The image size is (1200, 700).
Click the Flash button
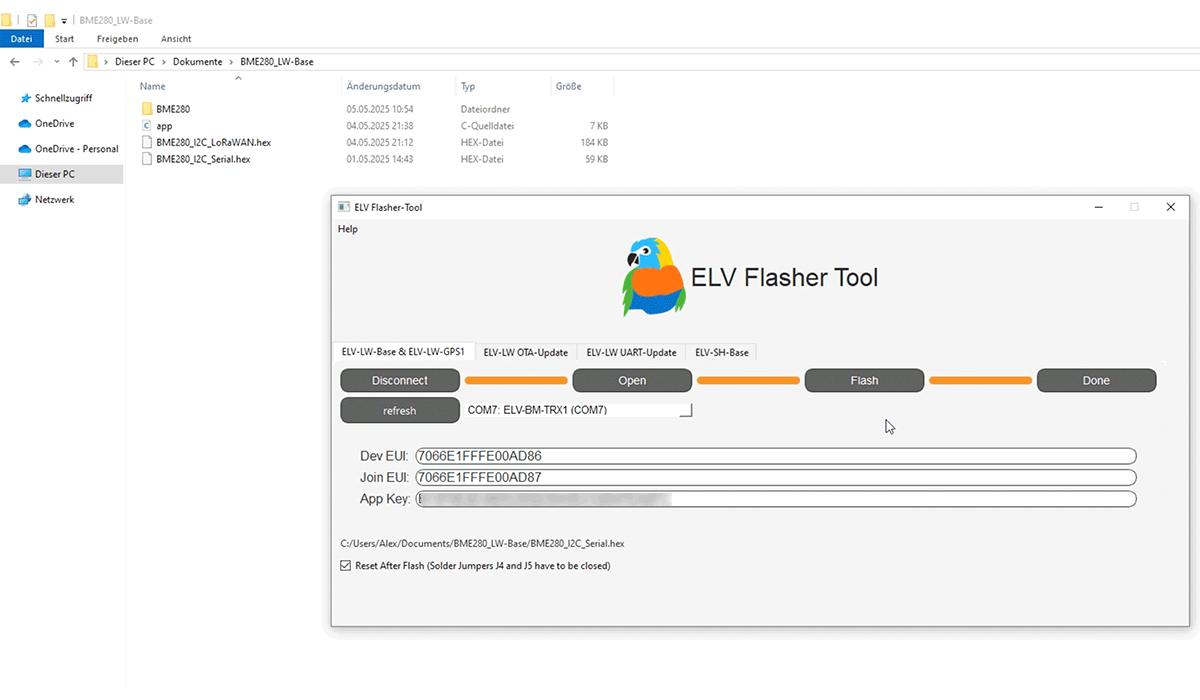[x=864, y=380]
